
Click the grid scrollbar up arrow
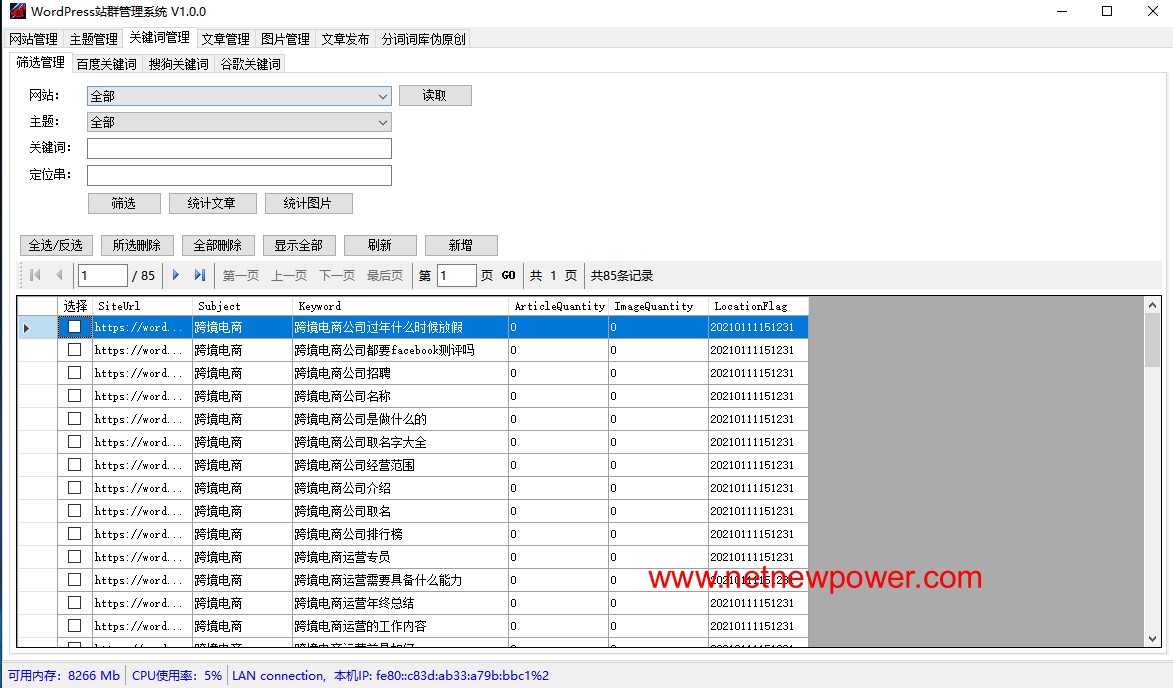tap(1152, 305)
